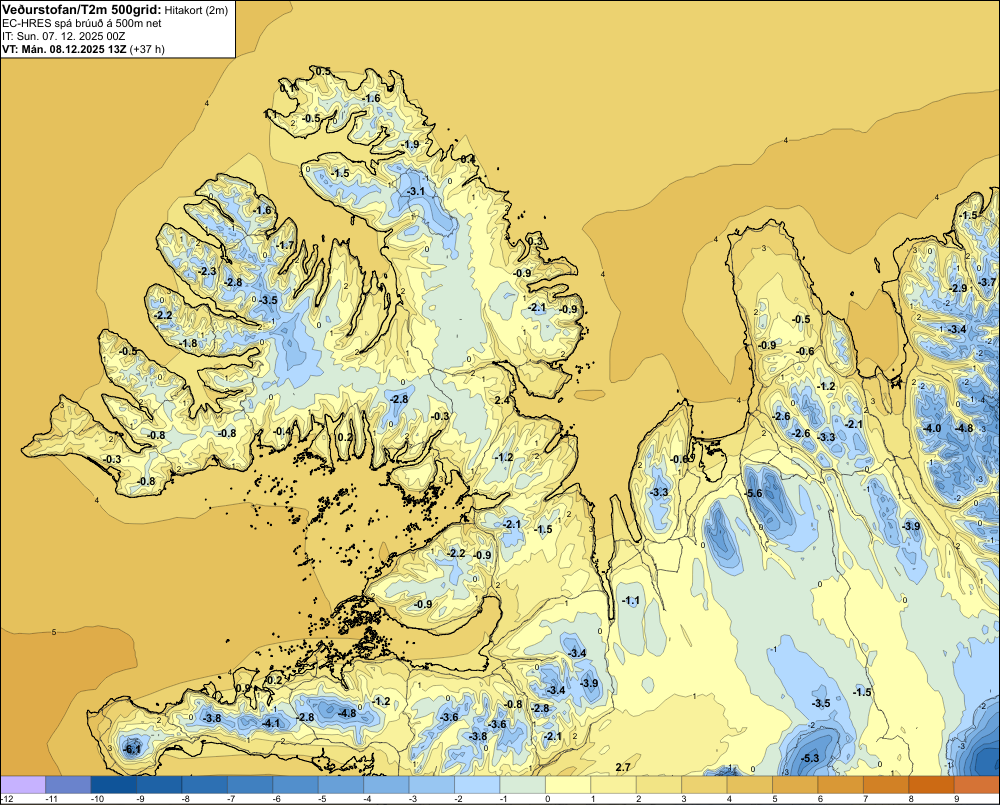
Task: Click the -3.7 temperature value on the map
Action: pos(987,282)
